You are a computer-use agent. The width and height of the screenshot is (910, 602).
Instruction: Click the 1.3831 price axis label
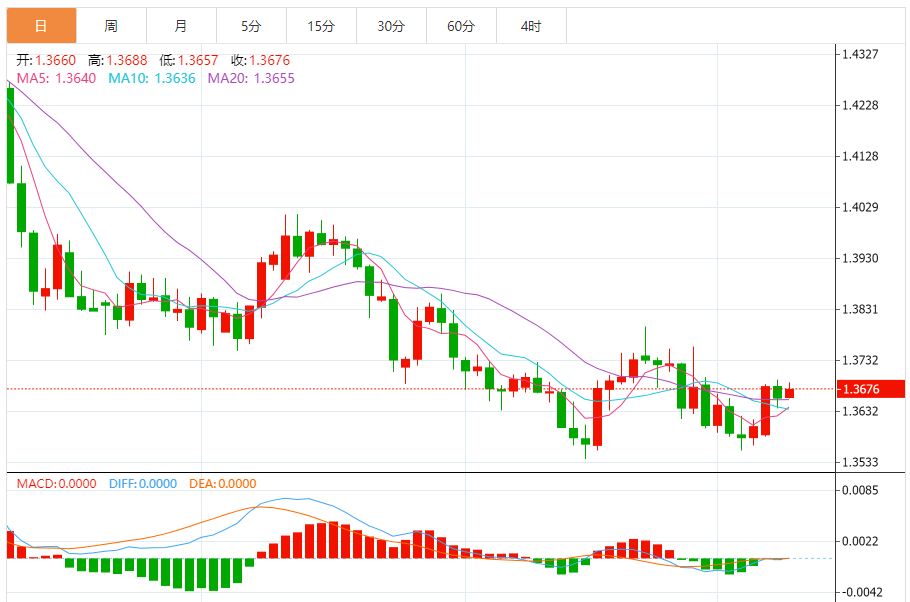click(860, 309)
